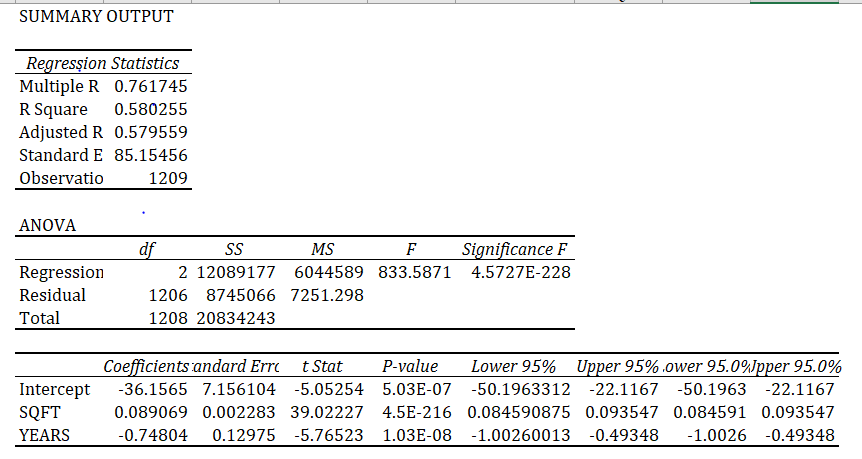Click the Standard Error column header
This screenshot has height=459, width=862.
pos(235,367)
